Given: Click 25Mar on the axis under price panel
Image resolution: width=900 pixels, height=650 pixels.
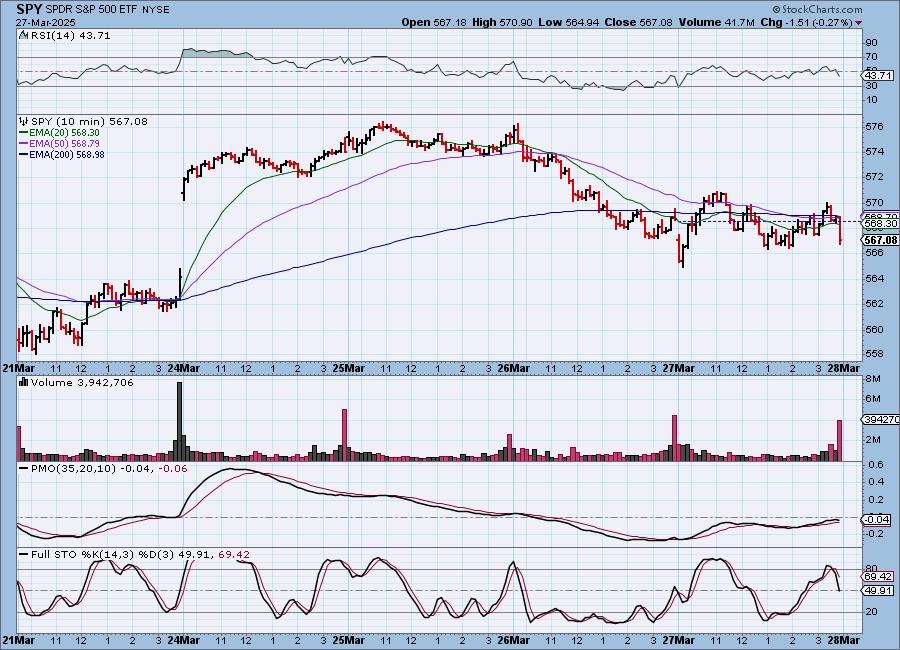Looking at the screenshot, I should [348, 368].
